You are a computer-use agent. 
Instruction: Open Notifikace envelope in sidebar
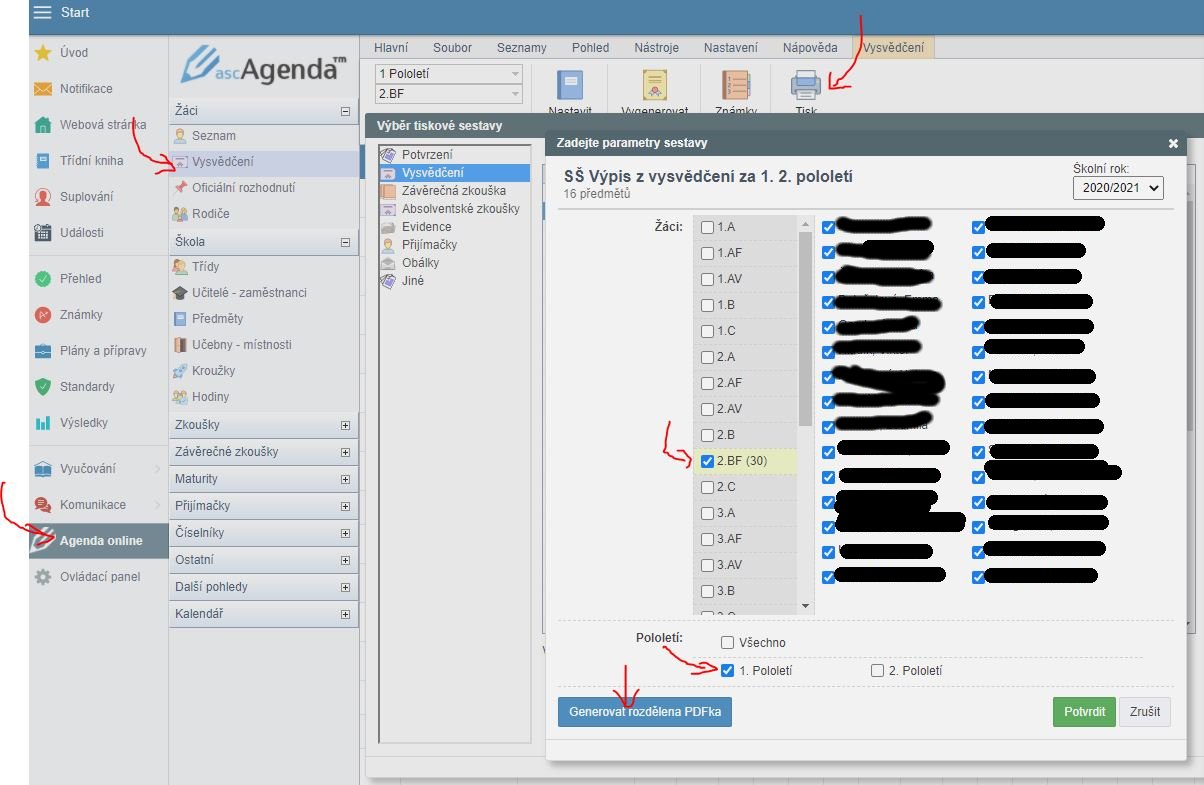click(44, 89)
